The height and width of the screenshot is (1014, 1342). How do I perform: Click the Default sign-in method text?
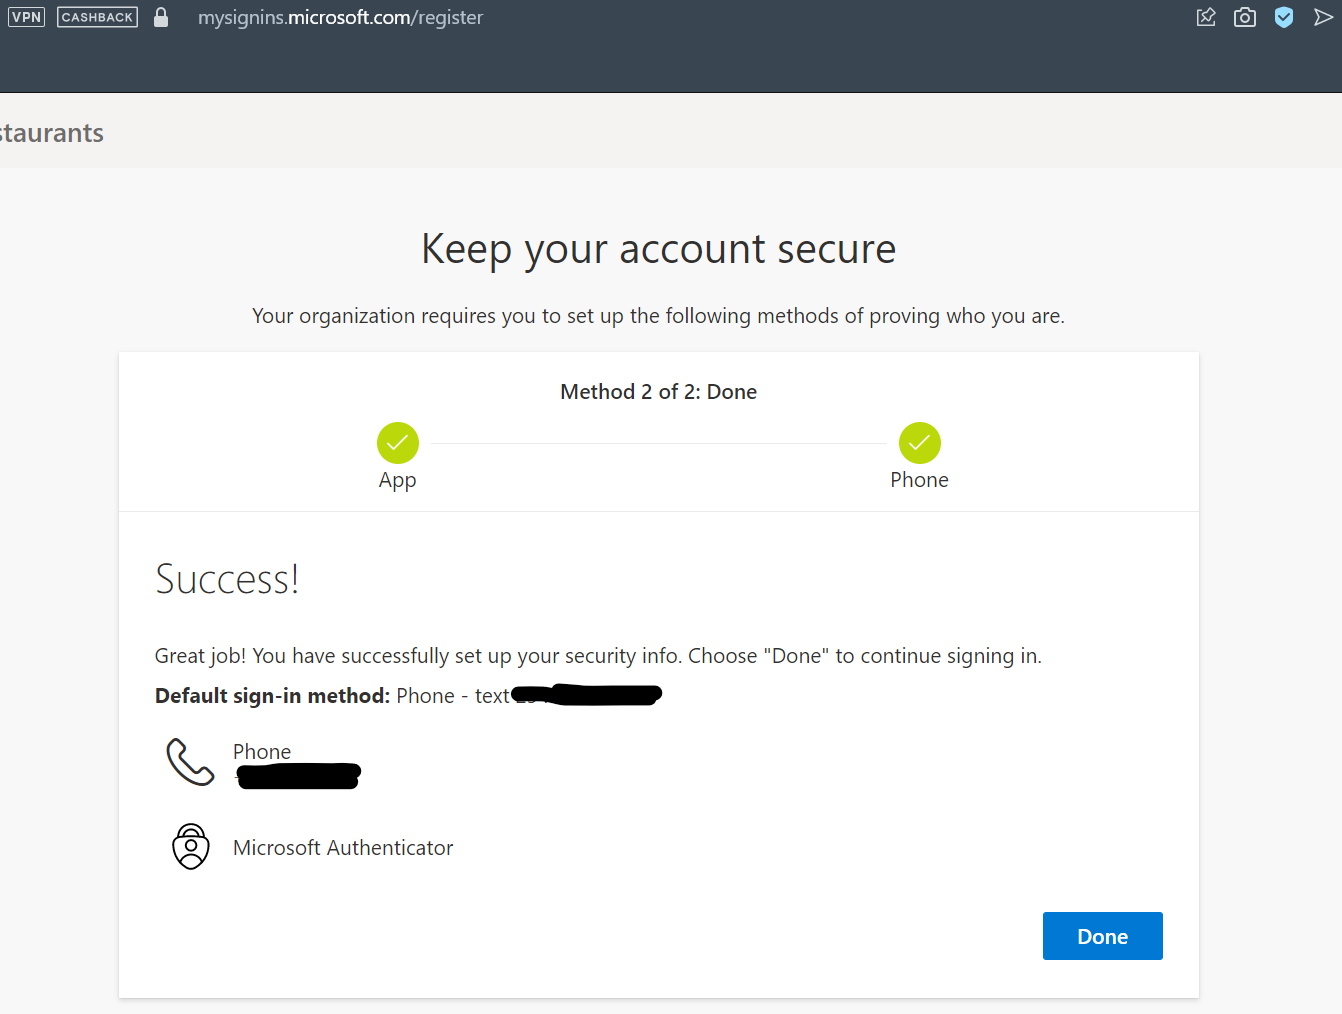pos(272,696)
